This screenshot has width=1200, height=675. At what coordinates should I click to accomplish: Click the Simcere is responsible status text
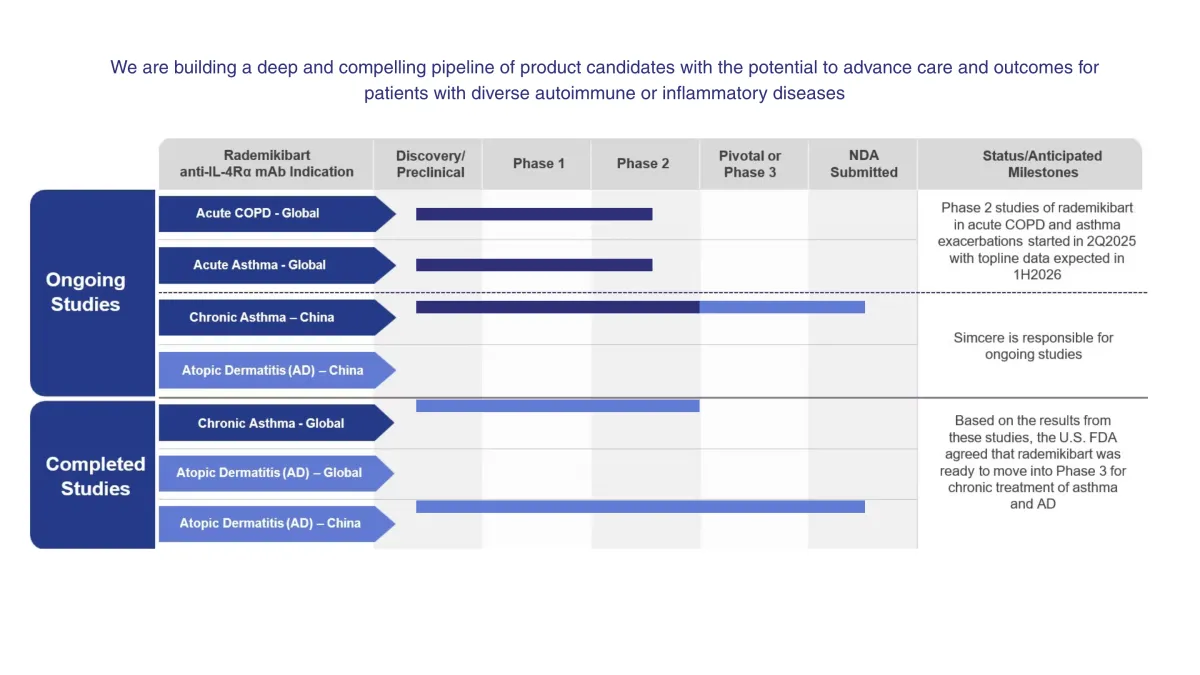click(x=1033, y=346)
